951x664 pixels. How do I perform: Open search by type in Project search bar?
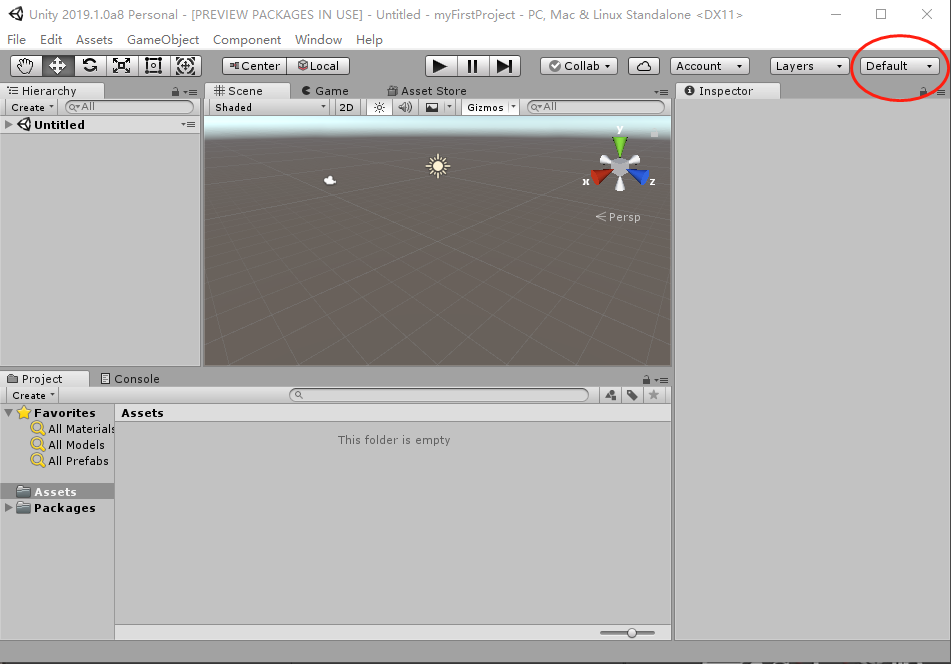coord(611,395)
